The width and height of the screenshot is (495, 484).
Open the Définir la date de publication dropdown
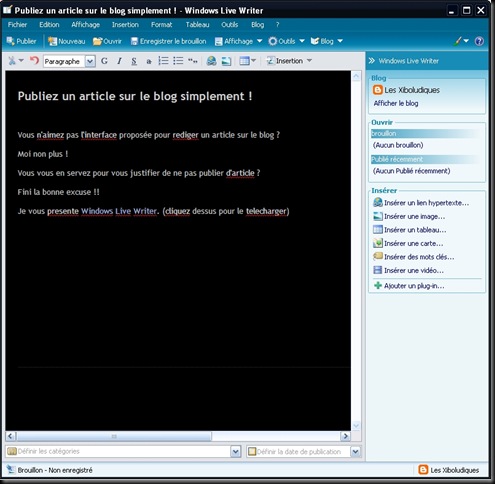tap(355, 452)
